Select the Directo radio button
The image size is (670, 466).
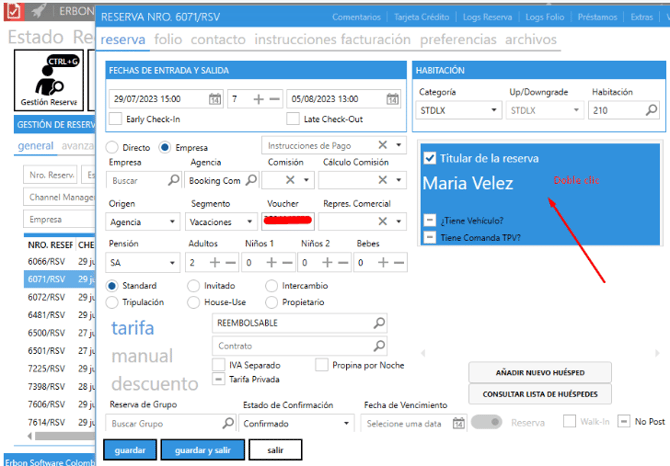tap(112, 147)
